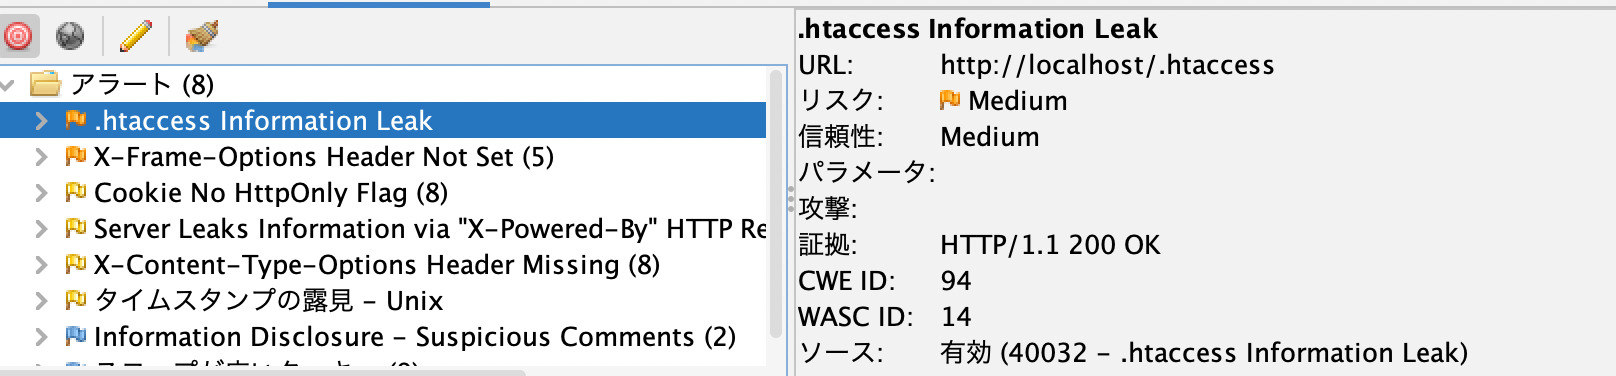Screen dimensions: 1616x376
Task: Select Cookie No HttpOnly Flag (8) alert
Action: tap(271, 193)
